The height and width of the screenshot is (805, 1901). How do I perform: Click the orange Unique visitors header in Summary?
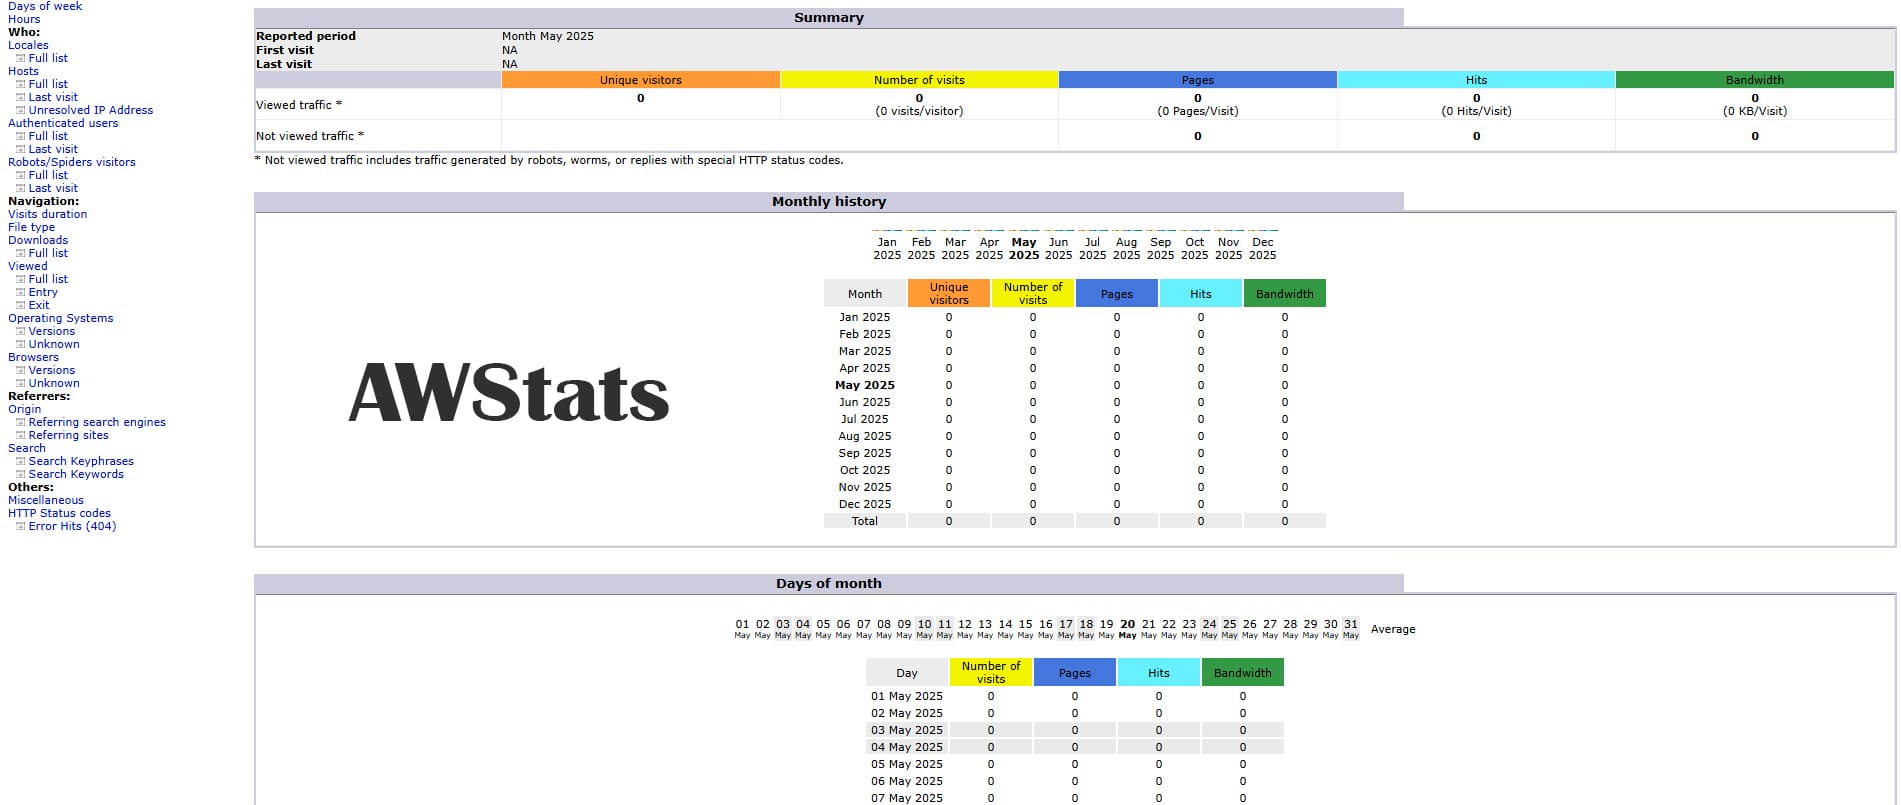pyautogui.click(x=641, y=80)
